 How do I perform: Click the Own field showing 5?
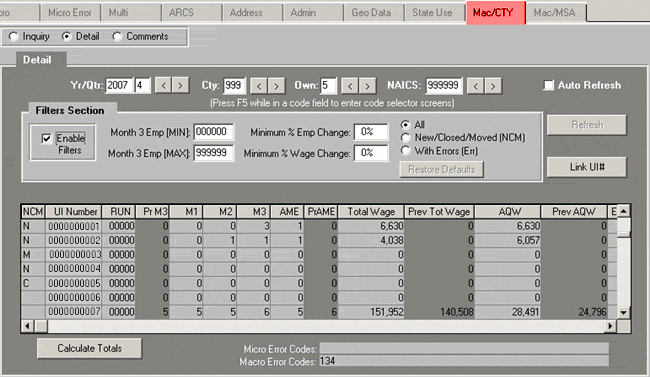point(328,86)
